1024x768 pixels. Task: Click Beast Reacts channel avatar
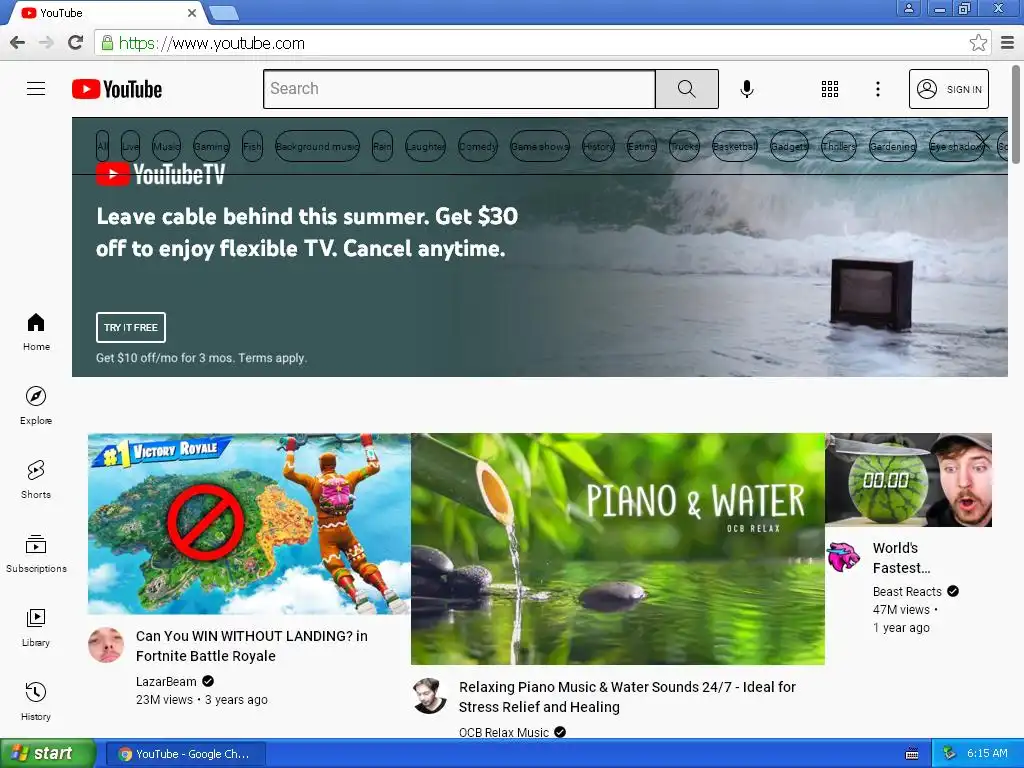(x=843, y=556)
